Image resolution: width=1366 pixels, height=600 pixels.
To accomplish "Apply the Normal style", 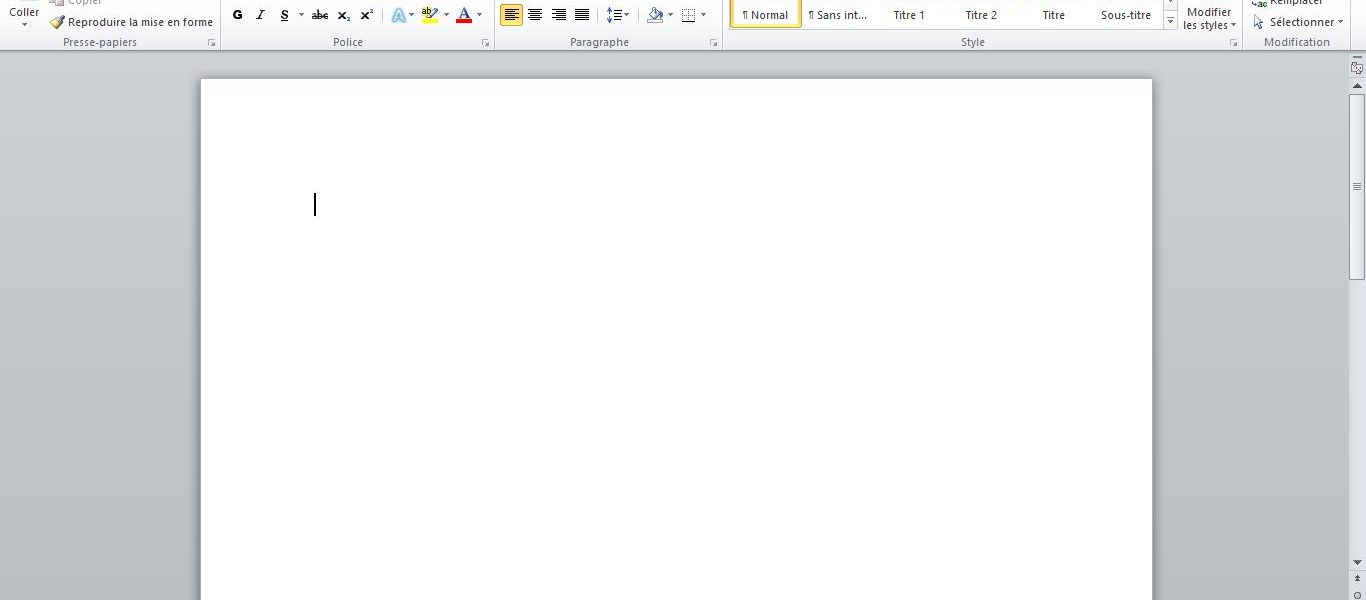I will (x=766, y=14).
